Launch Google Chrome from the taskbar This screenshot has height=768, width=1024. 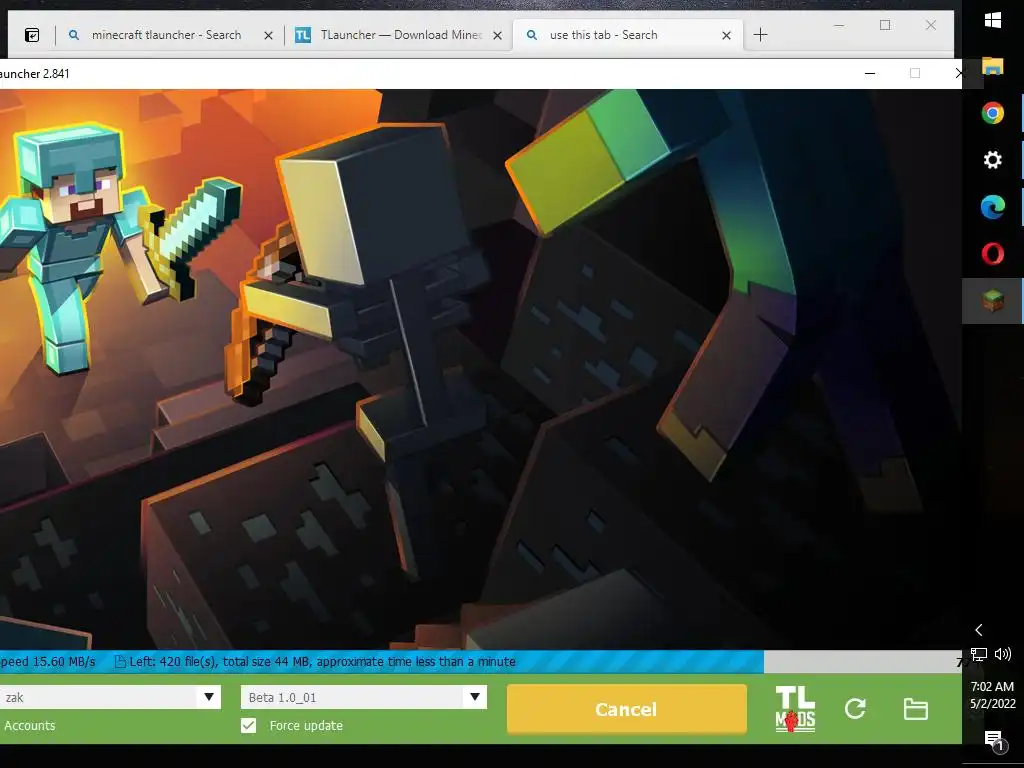pos(993,113)
